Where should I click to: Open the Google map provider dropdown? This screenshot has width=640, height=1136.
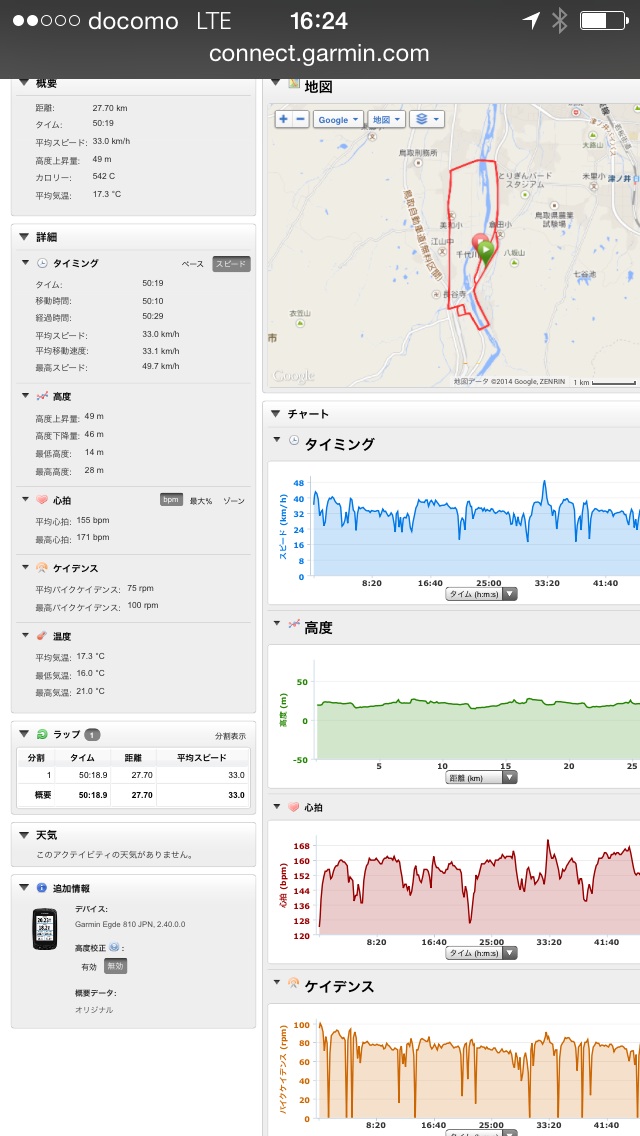338,120
